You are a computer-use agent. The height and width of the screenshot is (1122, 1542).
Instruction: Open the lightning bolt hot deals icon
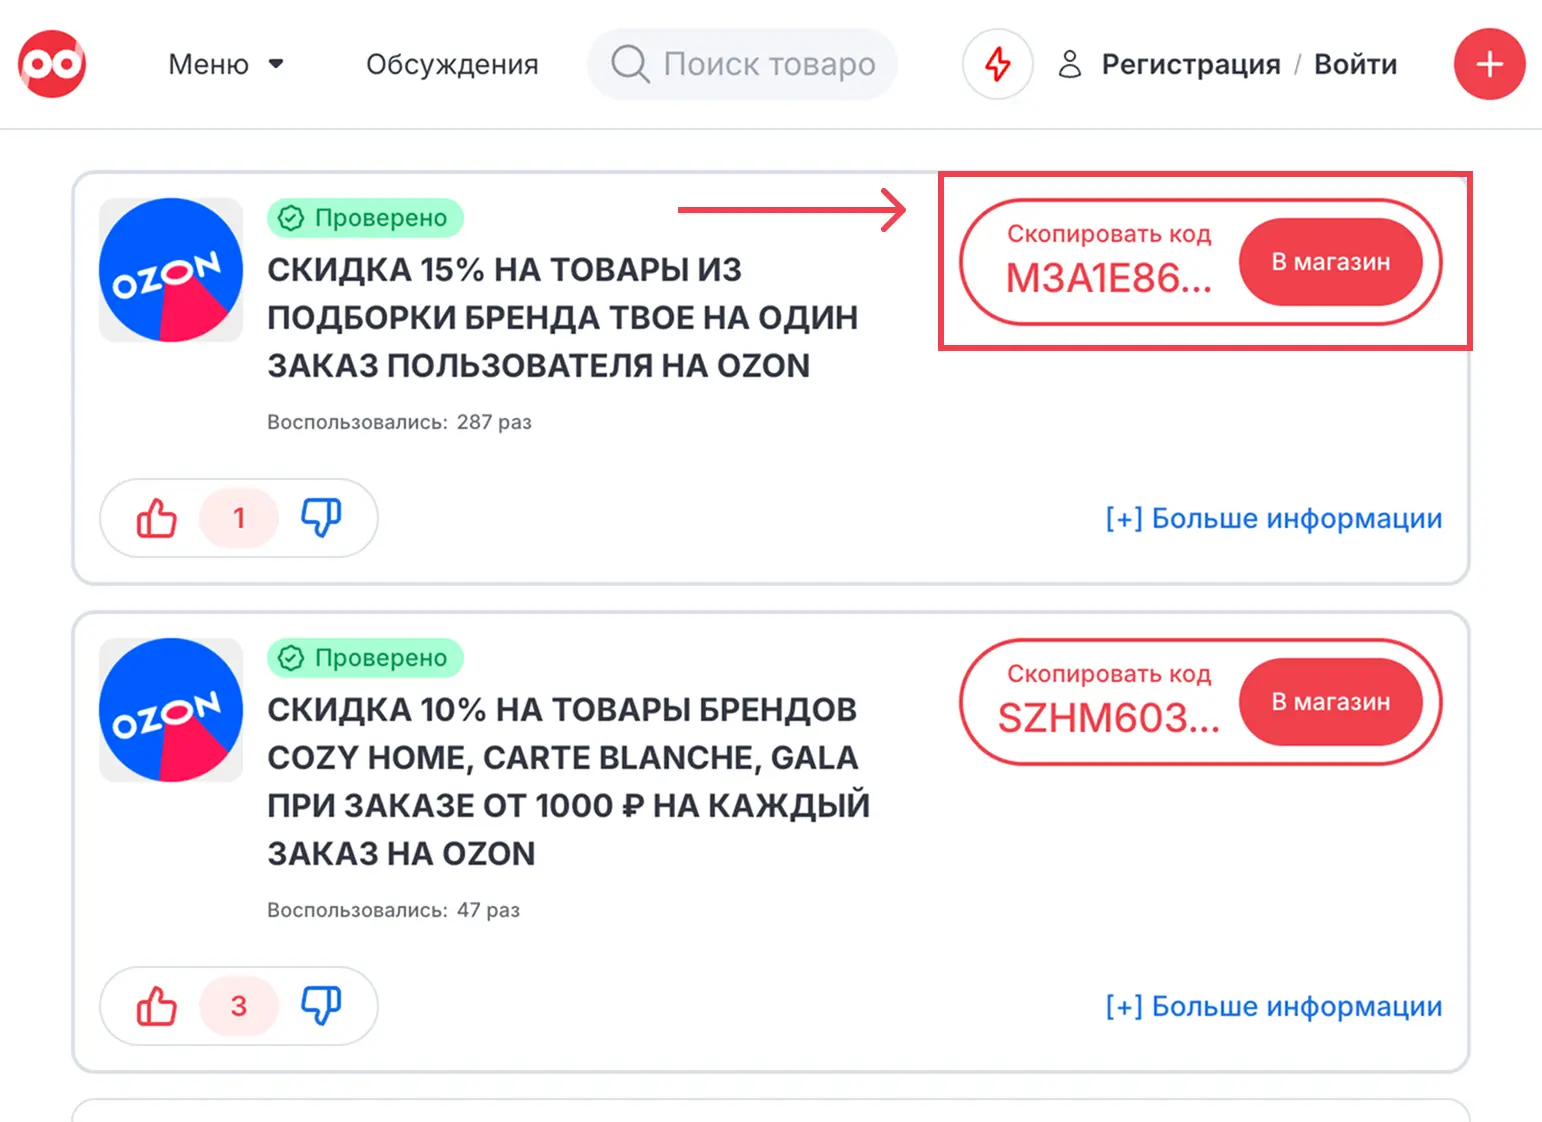click(997, 64)
